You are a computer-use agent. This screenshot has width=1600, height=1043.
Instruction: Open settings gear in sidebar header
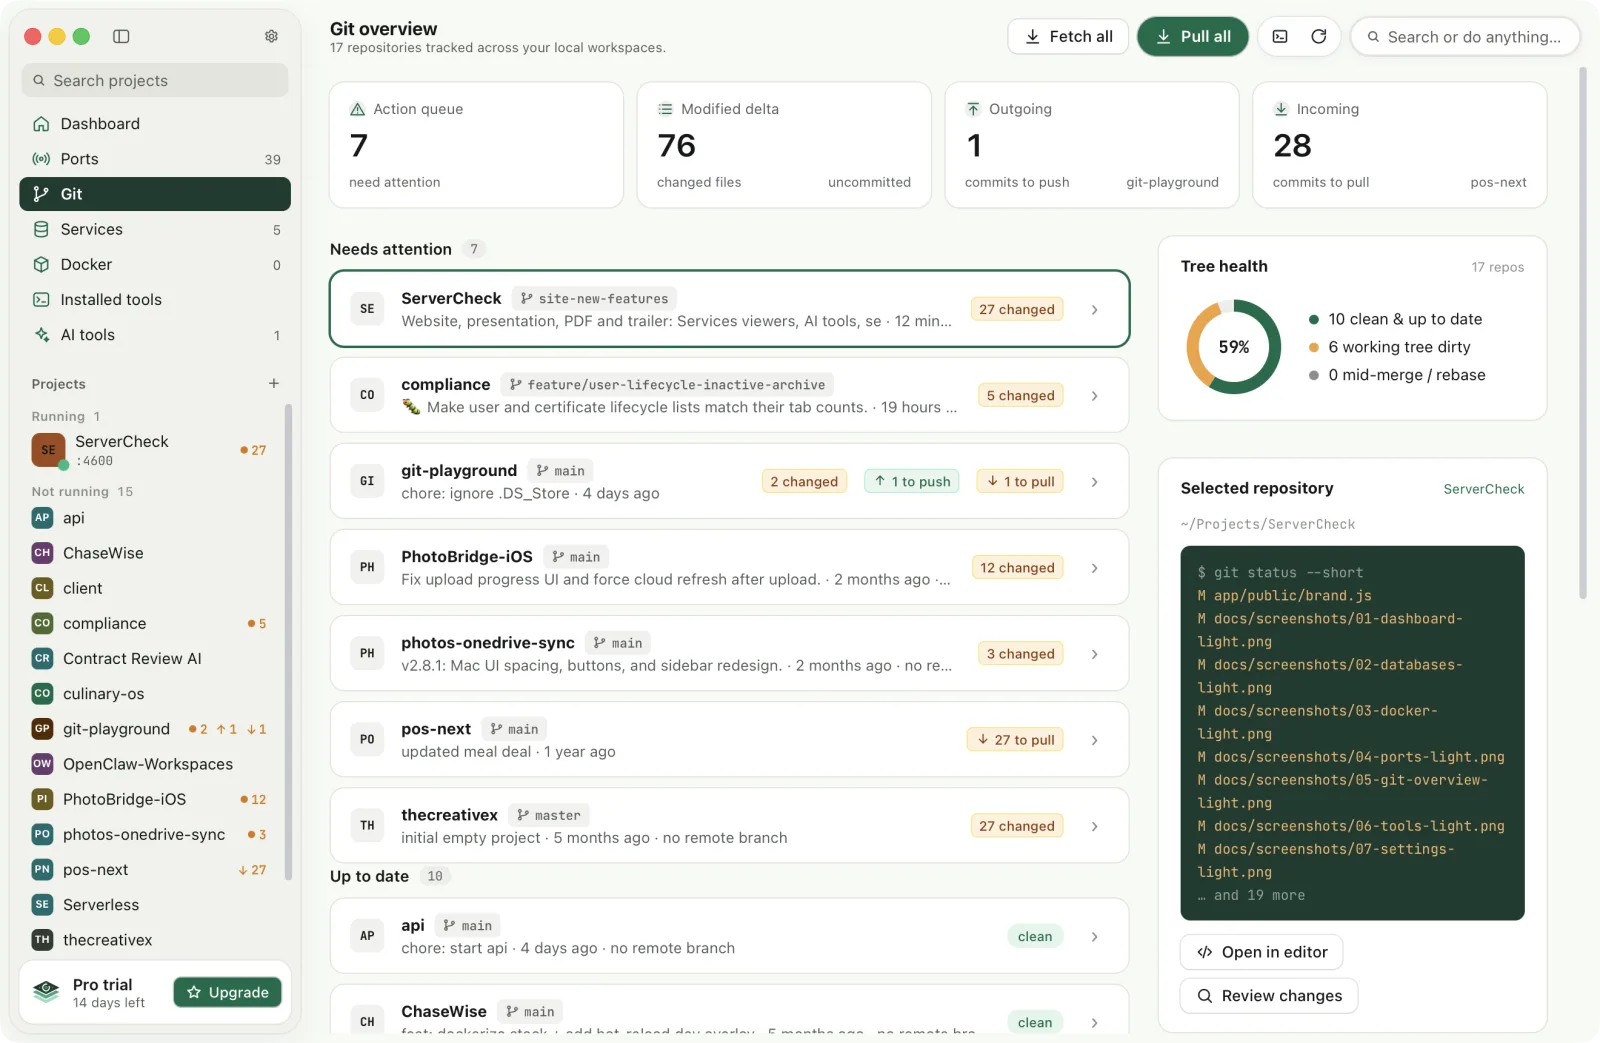[271, 36]
